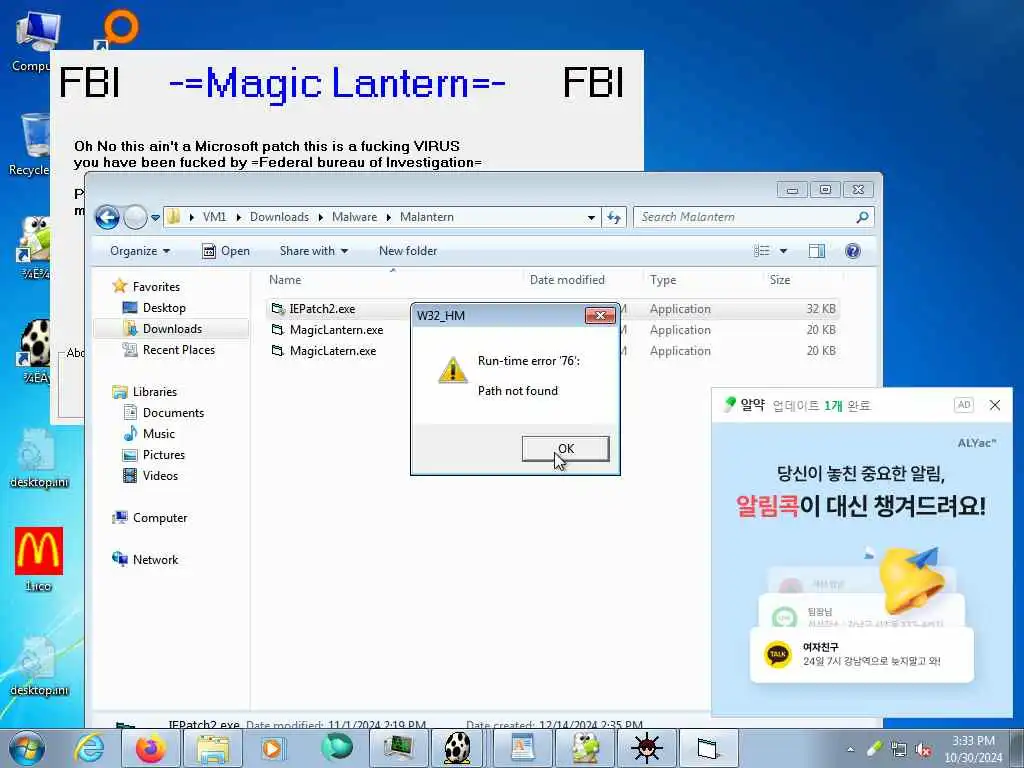Click the Open toolbar button
This screenshot has height=768, width=1024.
[x=226, y=251]
